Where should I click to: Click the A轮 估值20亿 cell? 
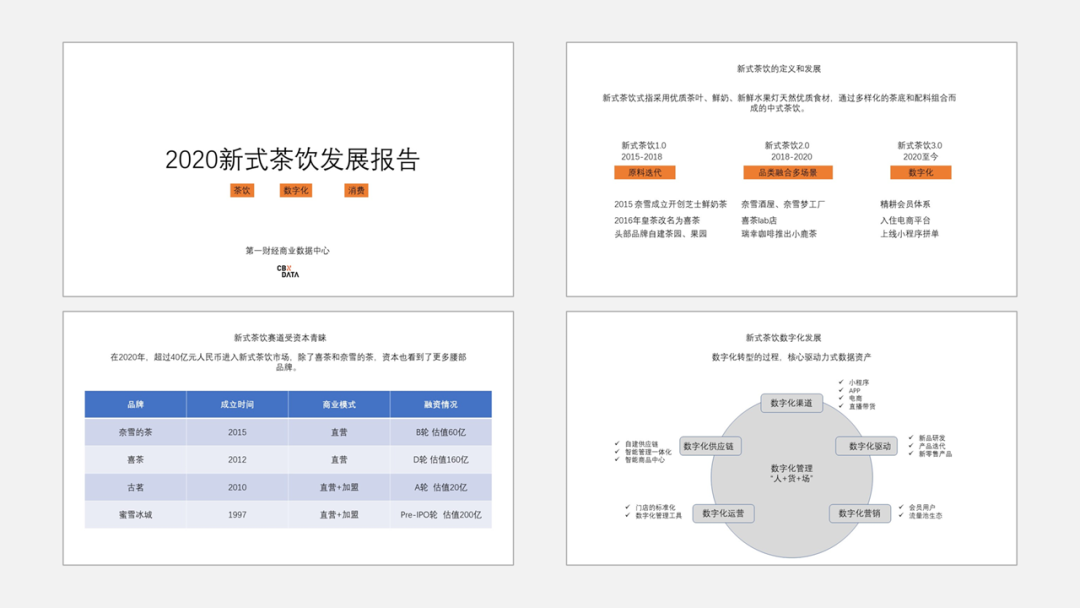click(441, 487)
